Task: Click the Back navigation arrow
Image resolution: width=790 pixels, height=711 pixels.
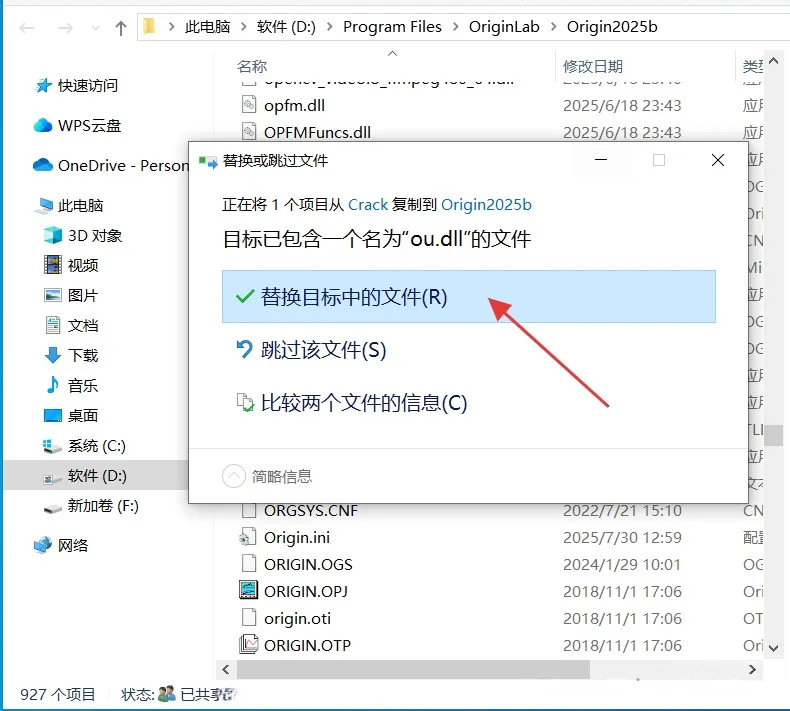Action: click(27, 28)
